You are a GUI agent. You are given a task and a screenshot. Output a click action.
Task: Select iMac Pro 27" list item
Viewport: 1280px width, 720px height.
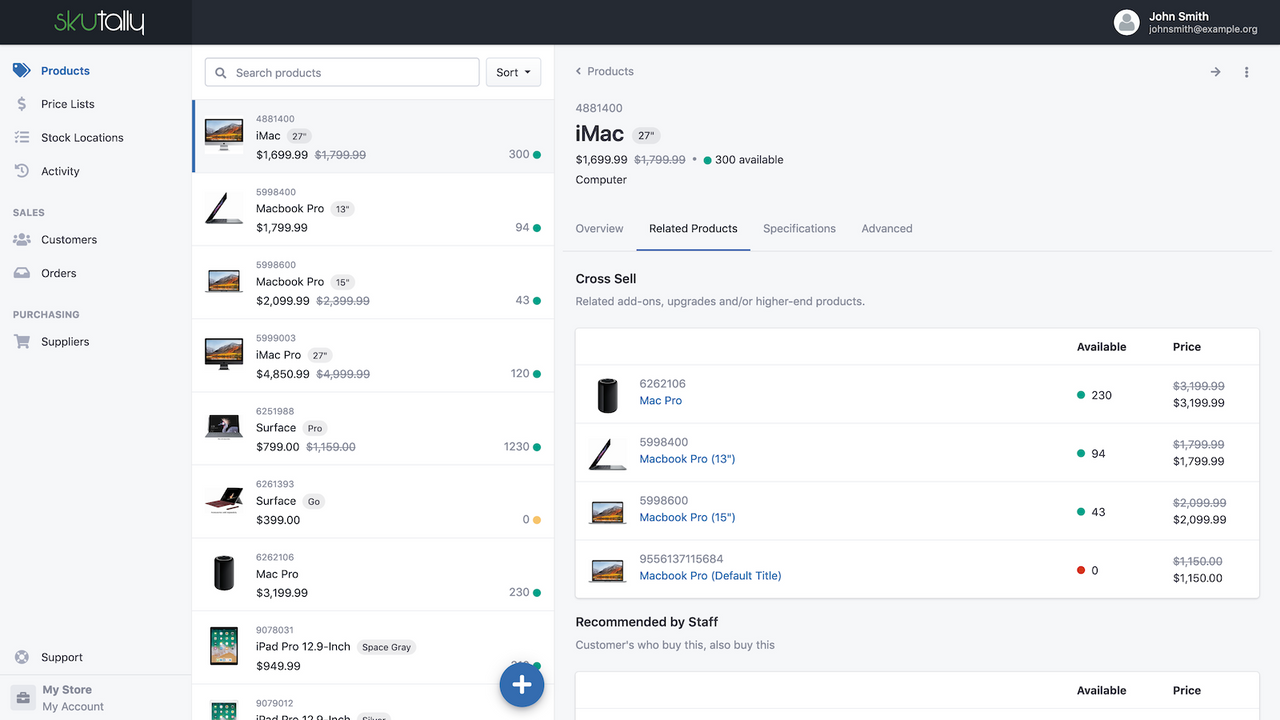pyautogui.click(x=373, y=355)
